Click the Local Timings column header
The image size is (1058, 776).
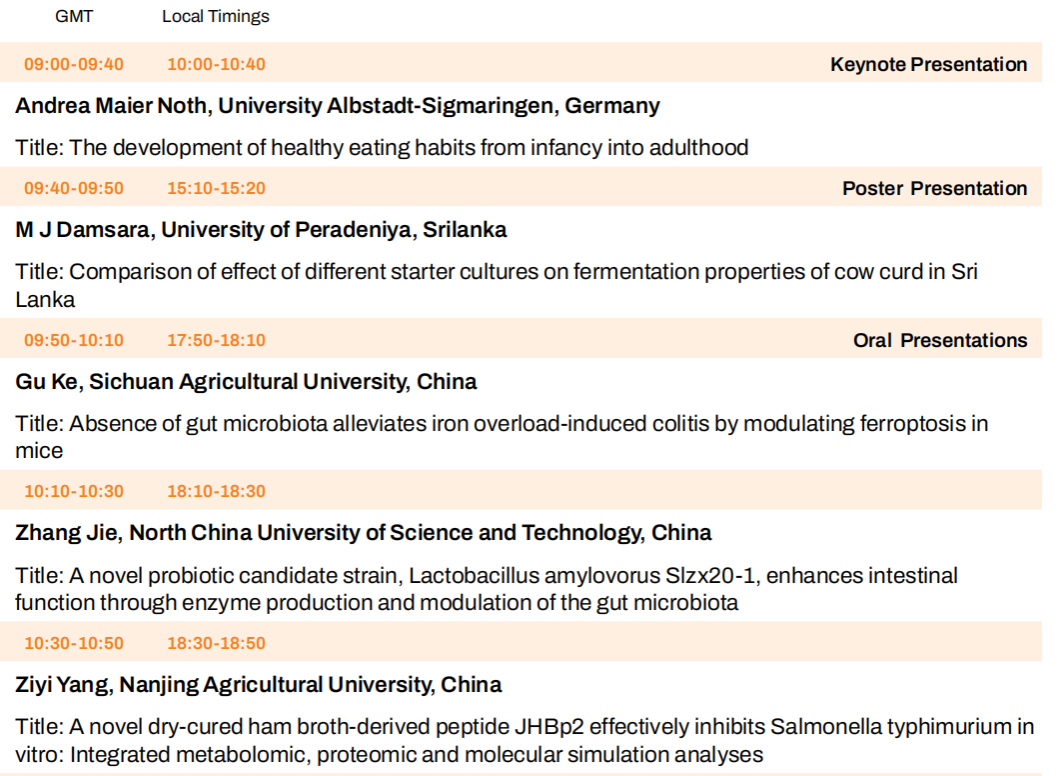[x=215, y=16]
